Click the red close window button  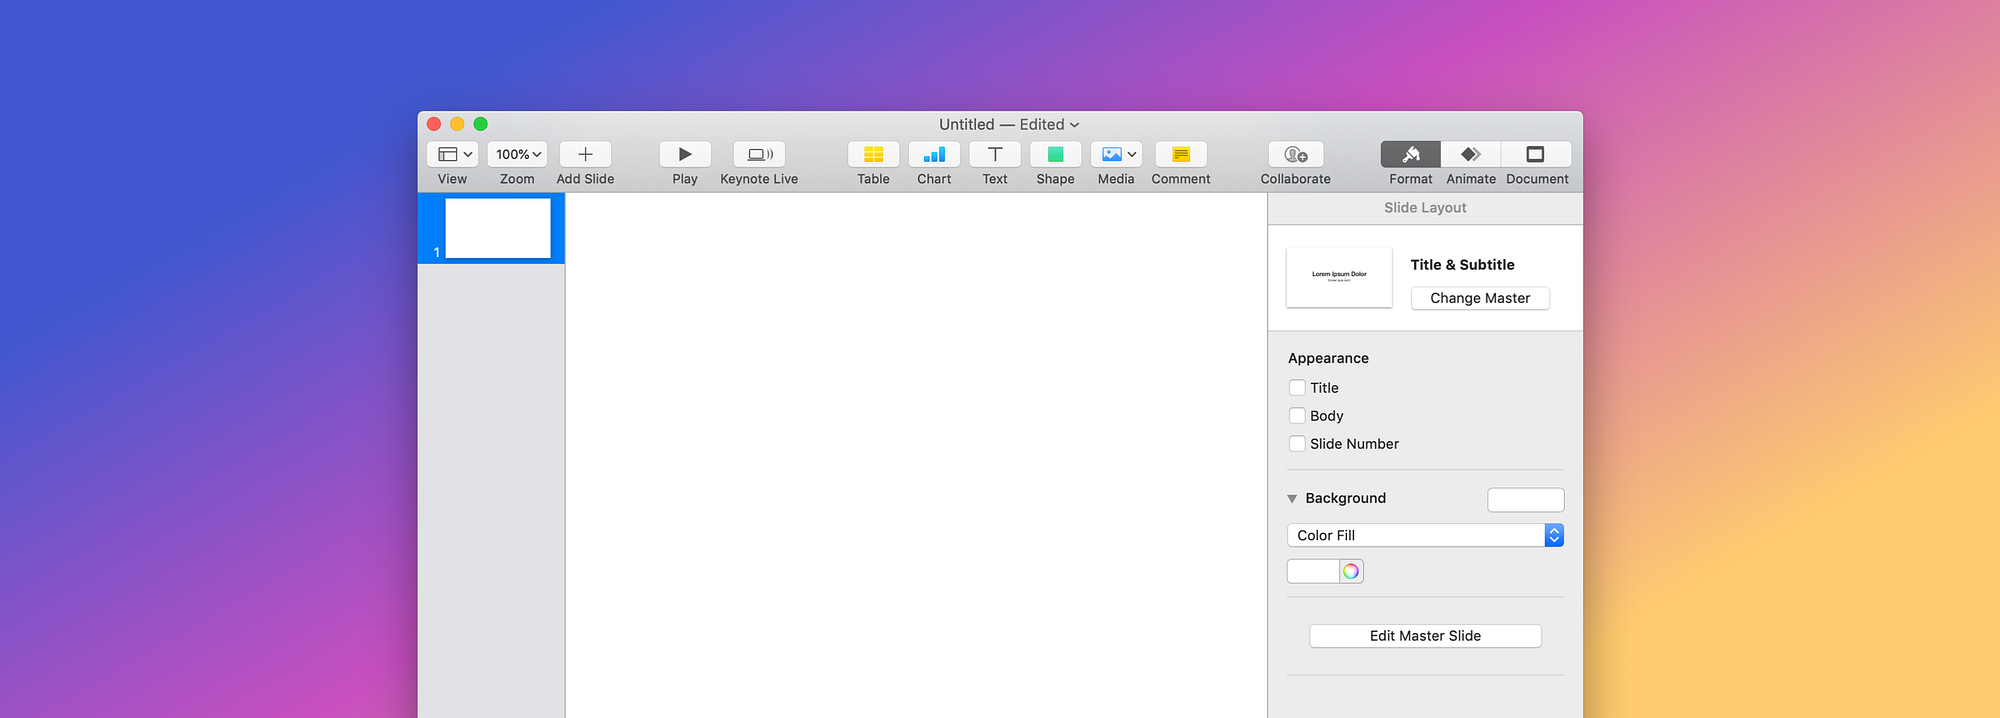[434, 124]
